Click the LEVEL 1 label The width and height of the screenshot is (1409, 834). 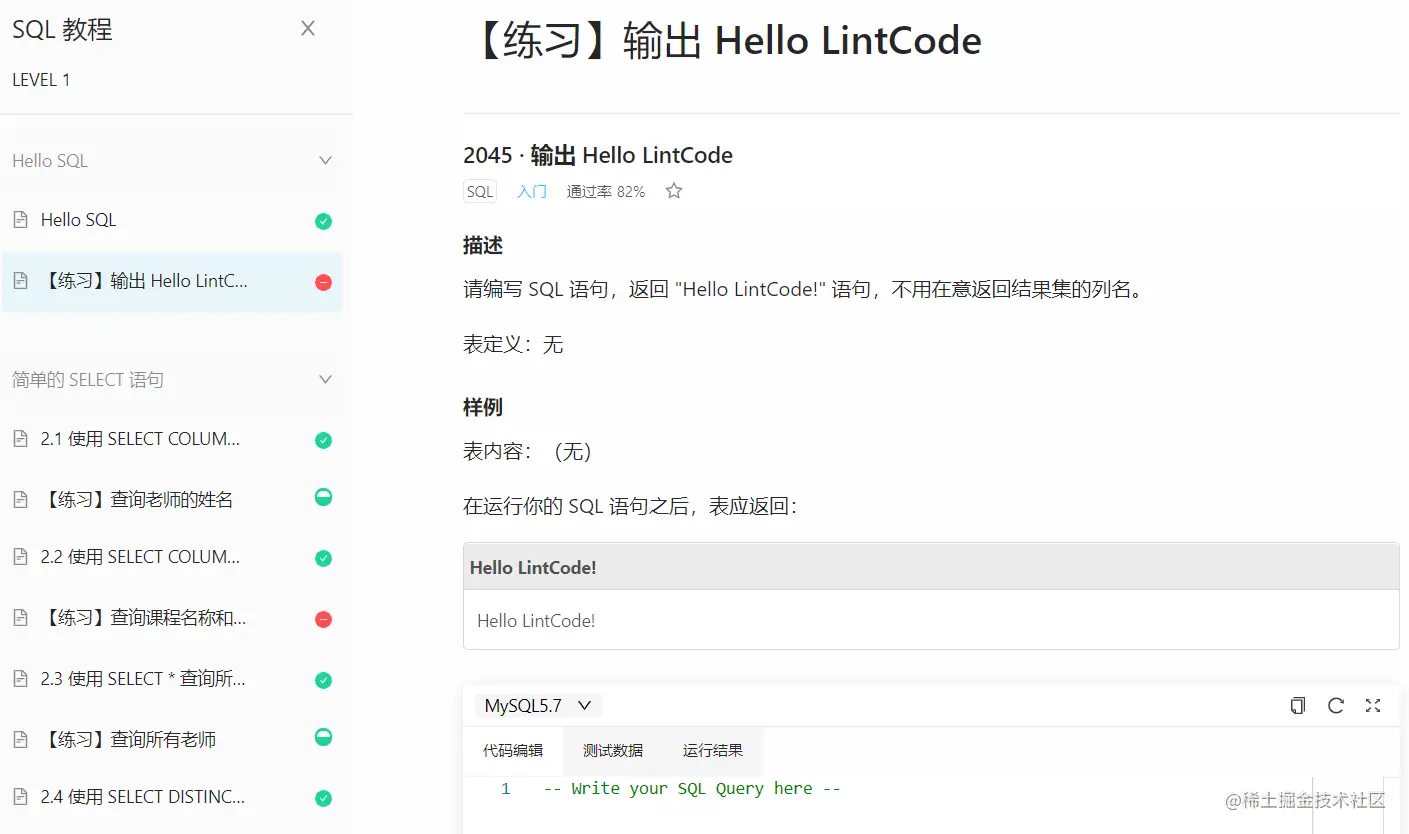41,80
